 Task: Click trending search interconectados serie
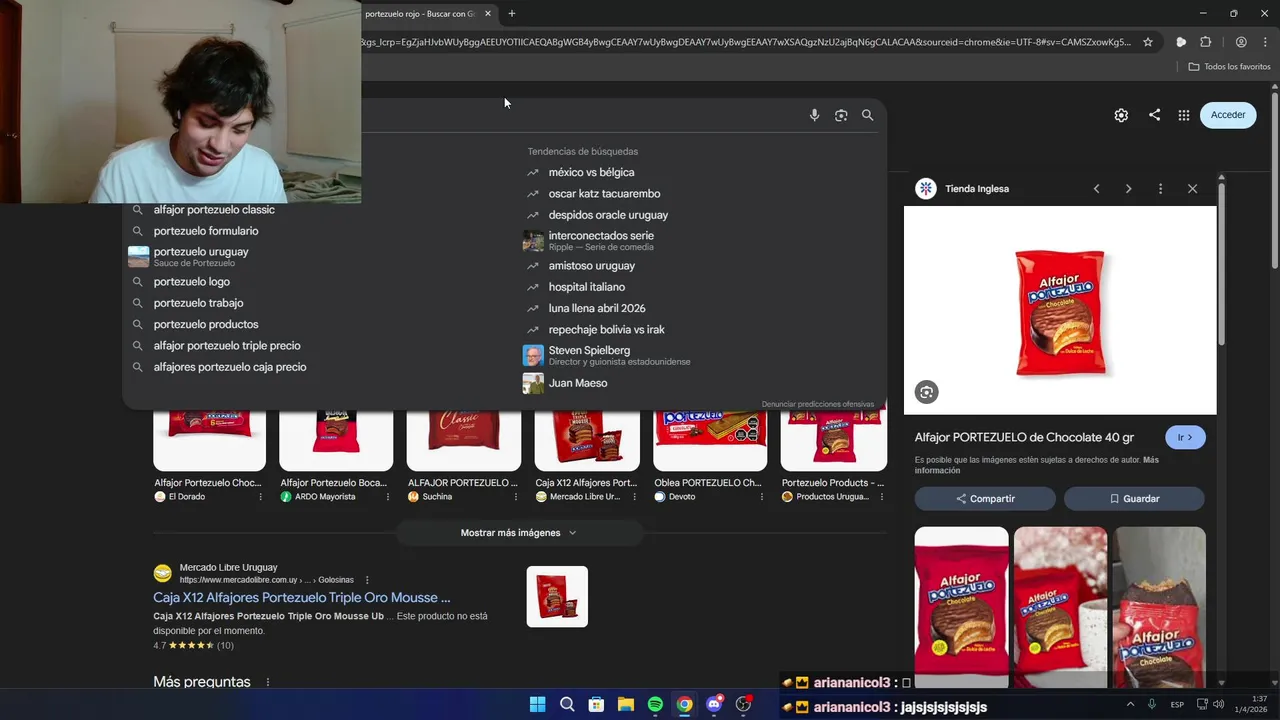pos(601,240)
